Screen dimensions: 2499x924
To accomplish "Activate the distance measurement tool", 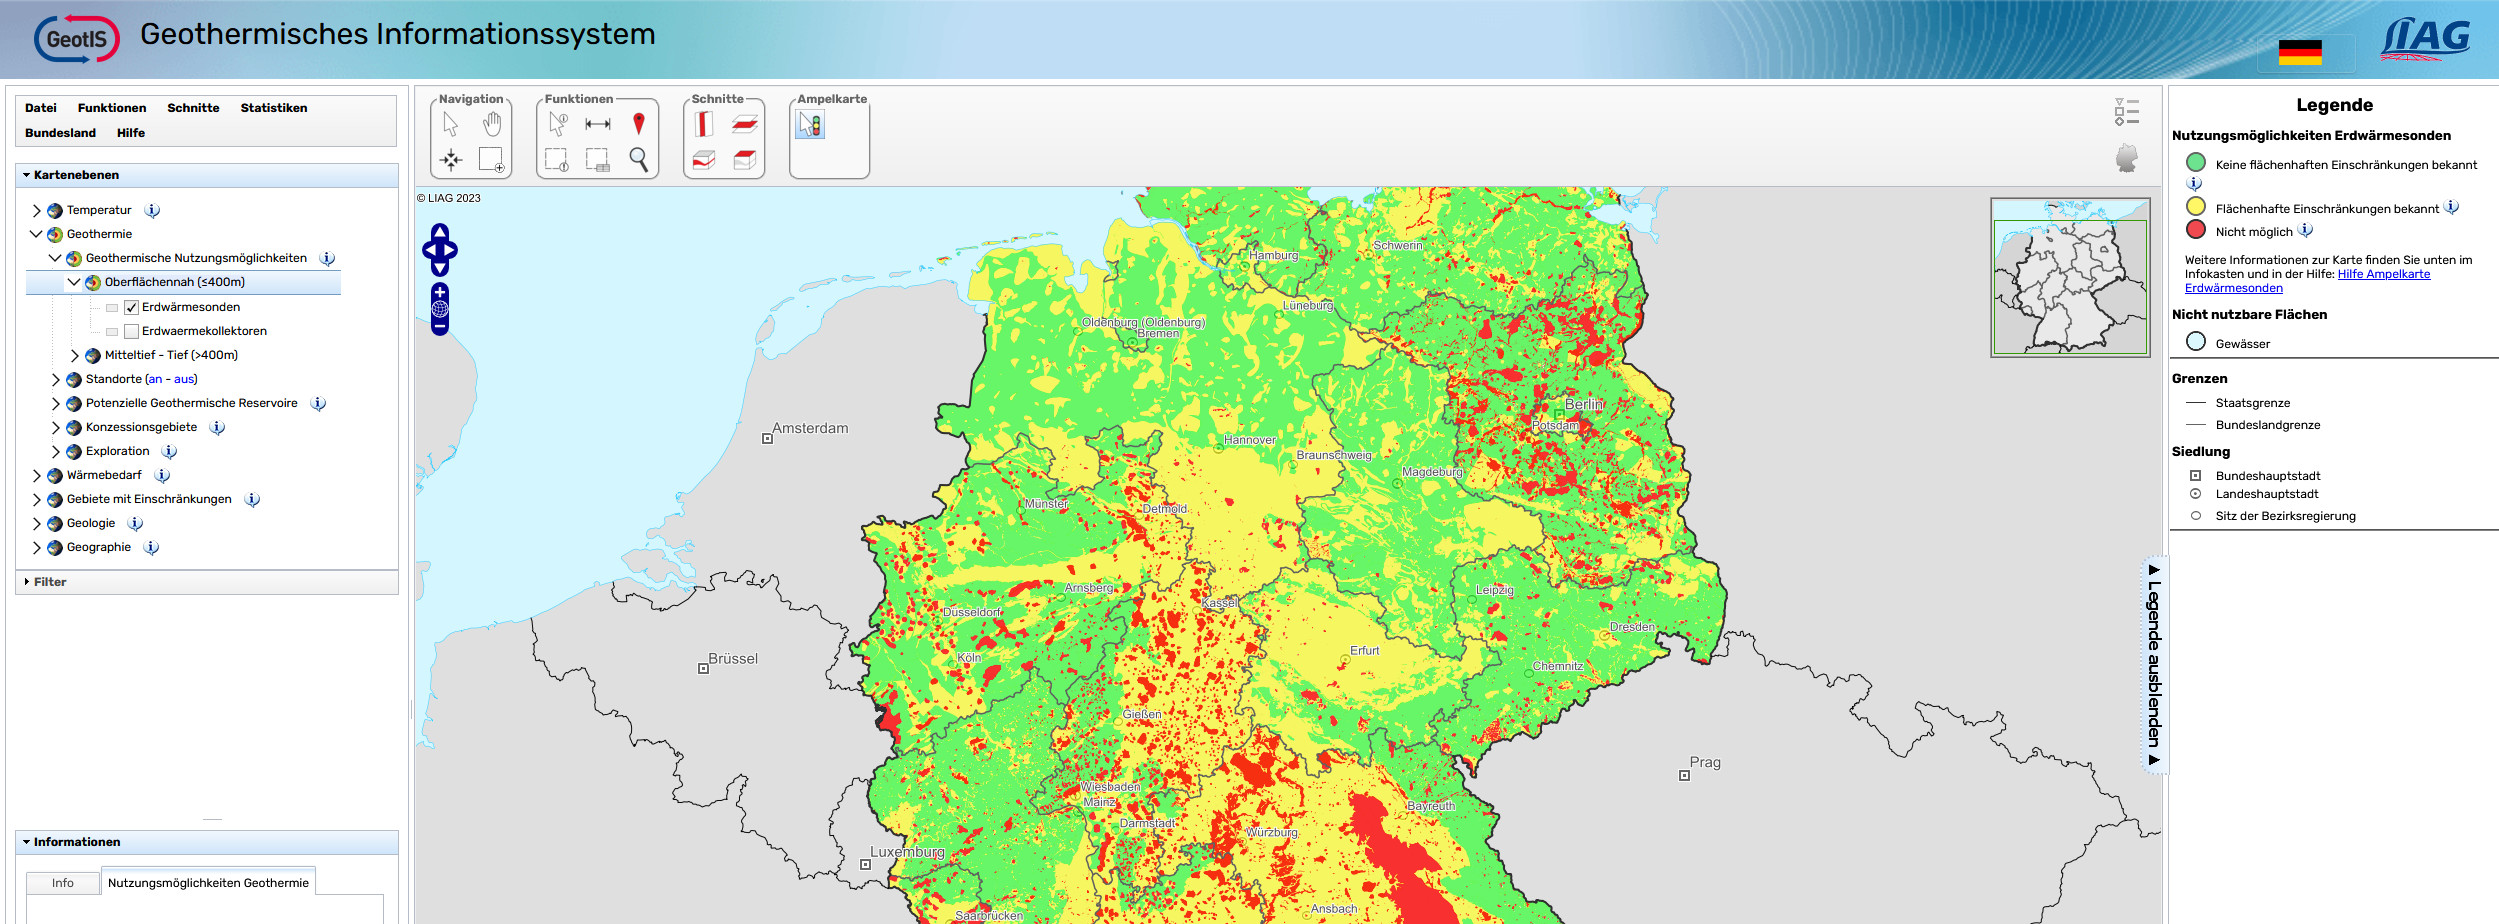I will click(x=597, y=125).
